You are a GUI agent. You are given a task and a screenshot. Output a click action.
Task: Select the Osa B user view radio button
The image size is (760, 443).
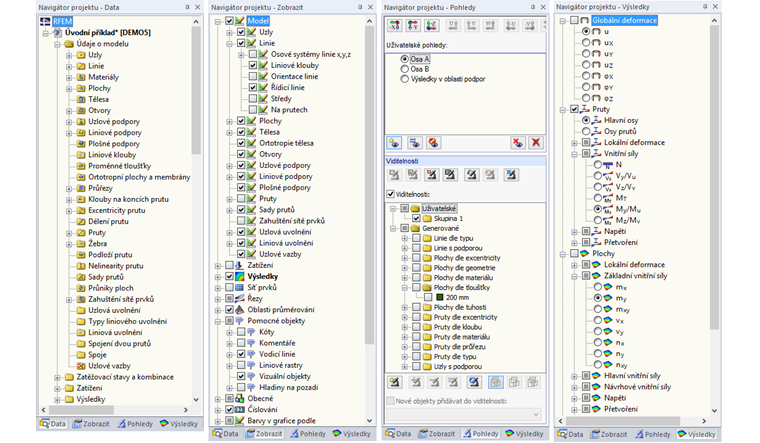tap(405, 69)
